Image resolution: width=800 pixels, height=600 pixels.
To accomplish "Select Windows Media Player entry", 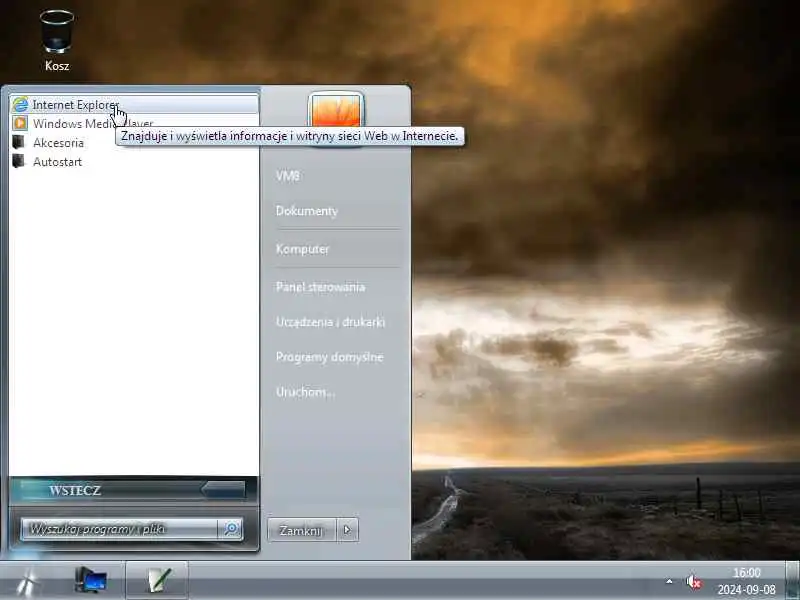I will point(134,123).
